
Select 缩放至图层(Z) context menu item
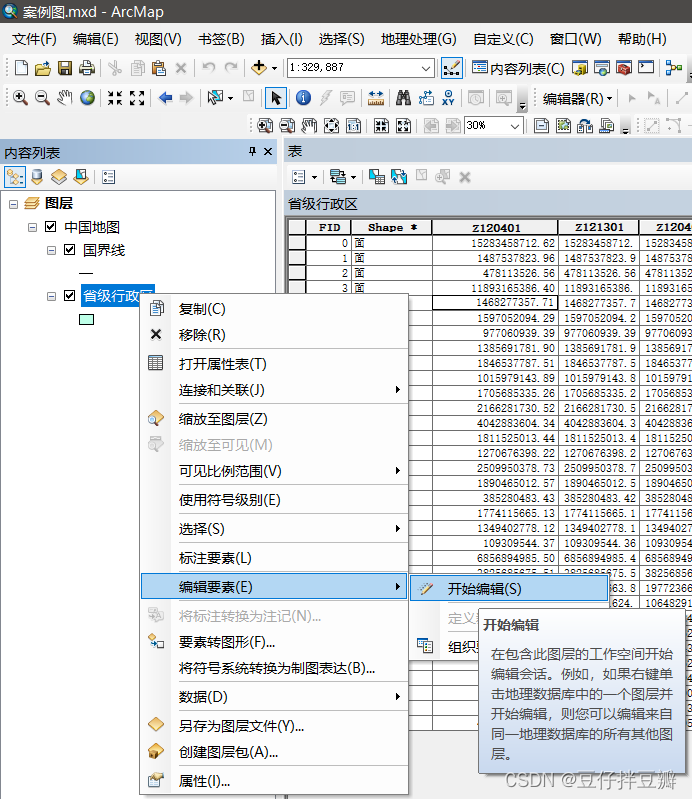tap(274, 419)
